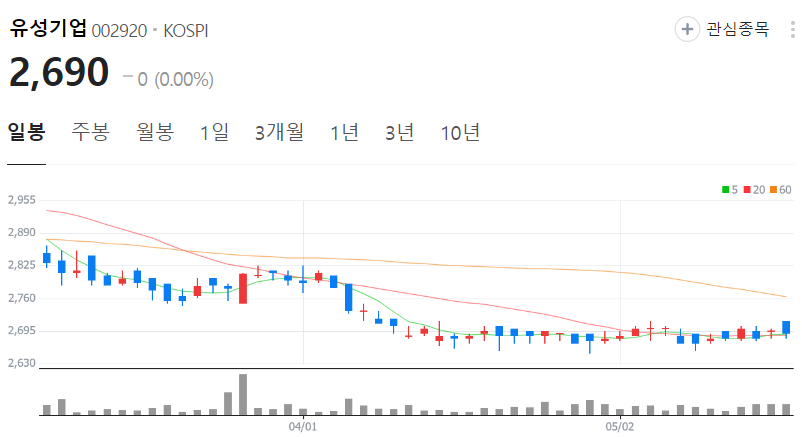
Task: Click the 04/01 date axis label
Action: (303, 426)
